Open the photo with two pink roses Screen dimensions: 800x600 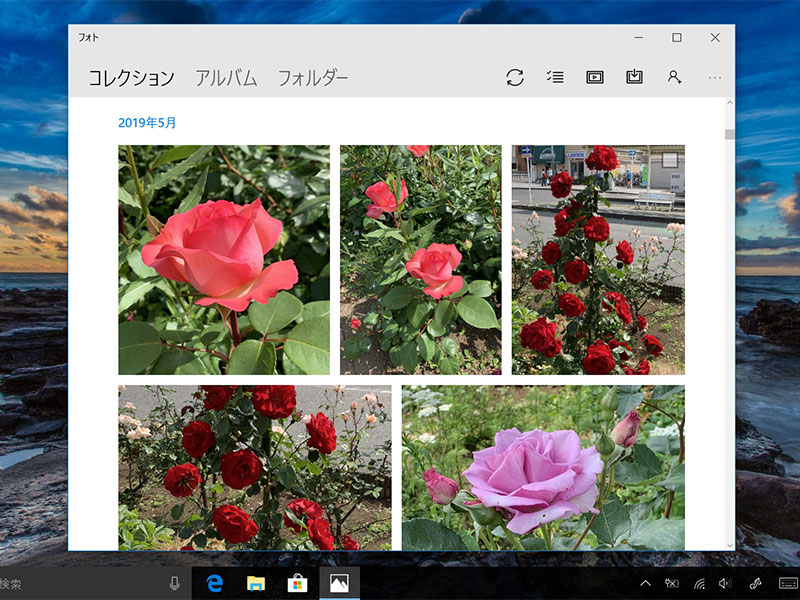point(421,260)
